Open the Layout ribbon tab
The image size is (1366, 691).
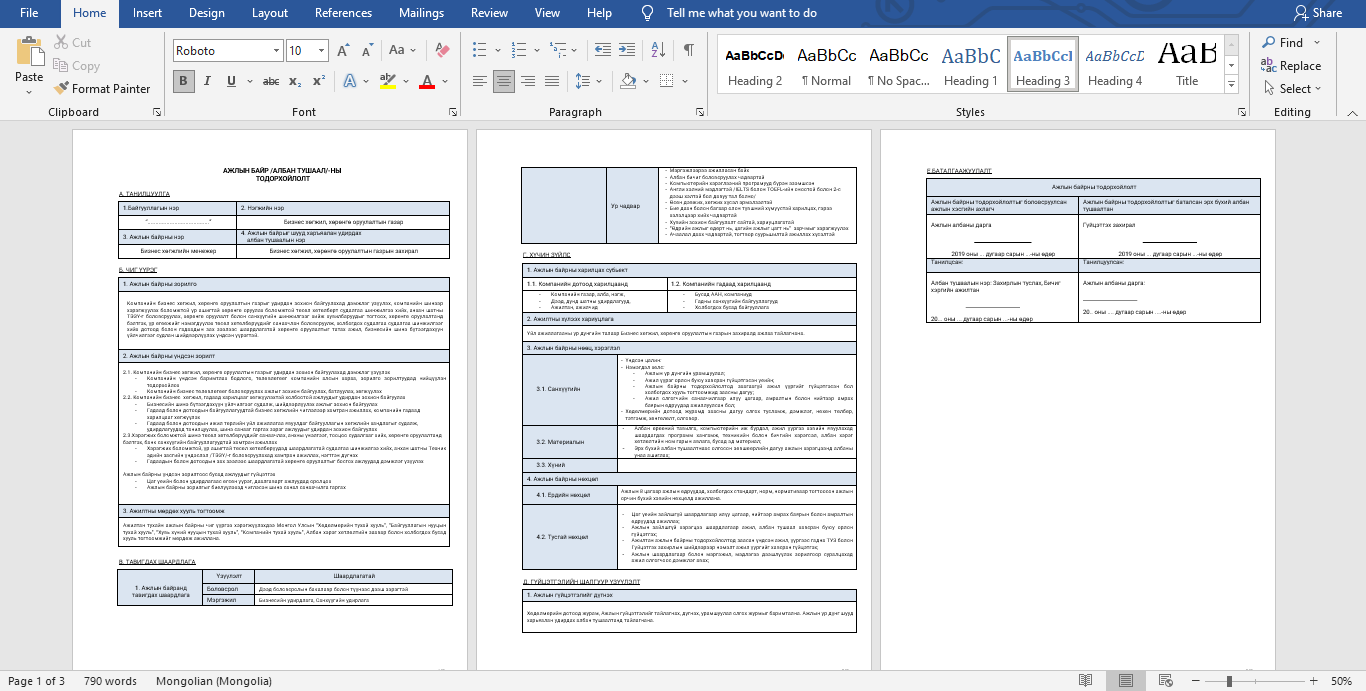pos(269,13)
